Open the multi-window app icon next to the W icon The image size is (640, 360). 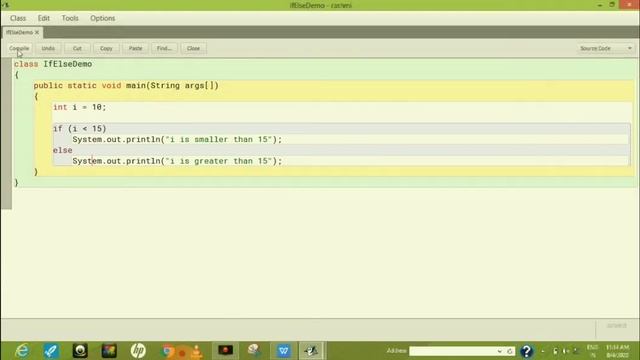point(254,351)
